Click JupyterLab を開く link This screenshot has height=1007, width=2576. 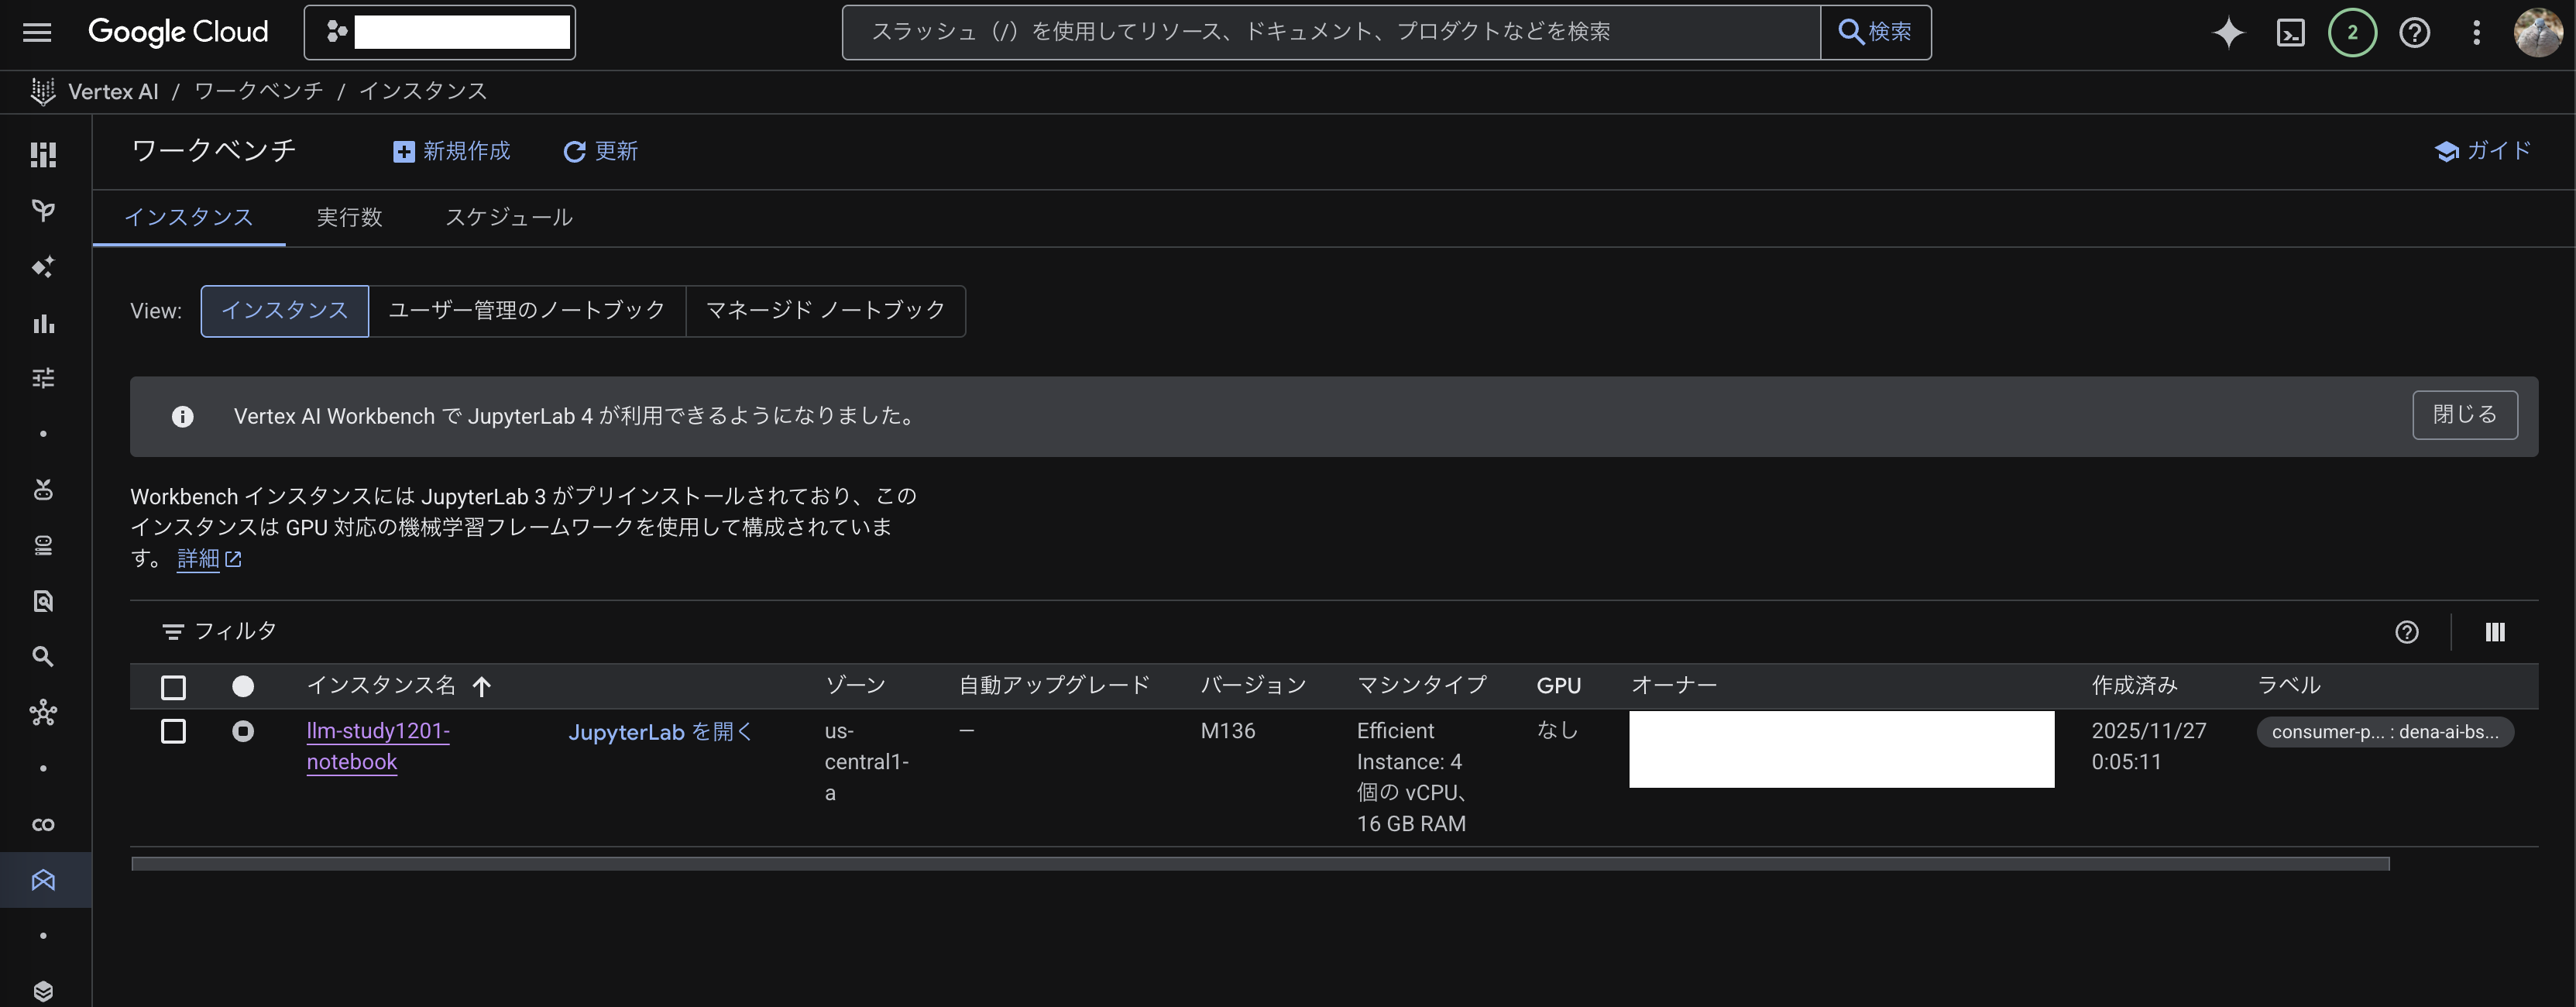(660, 732)
